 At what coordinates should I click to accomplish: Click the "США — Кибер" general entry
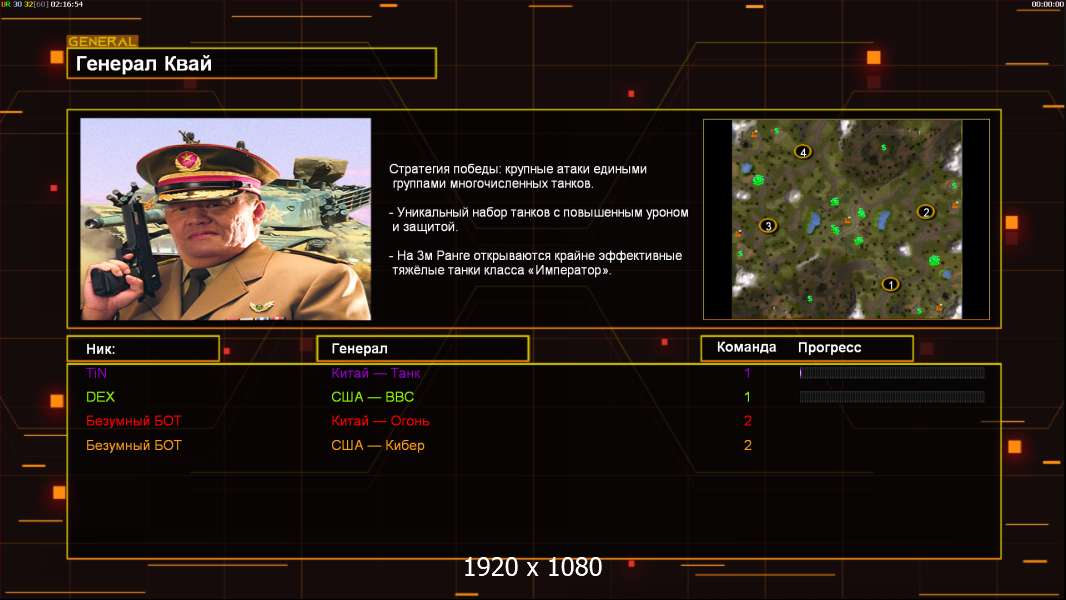pos(377,445)
